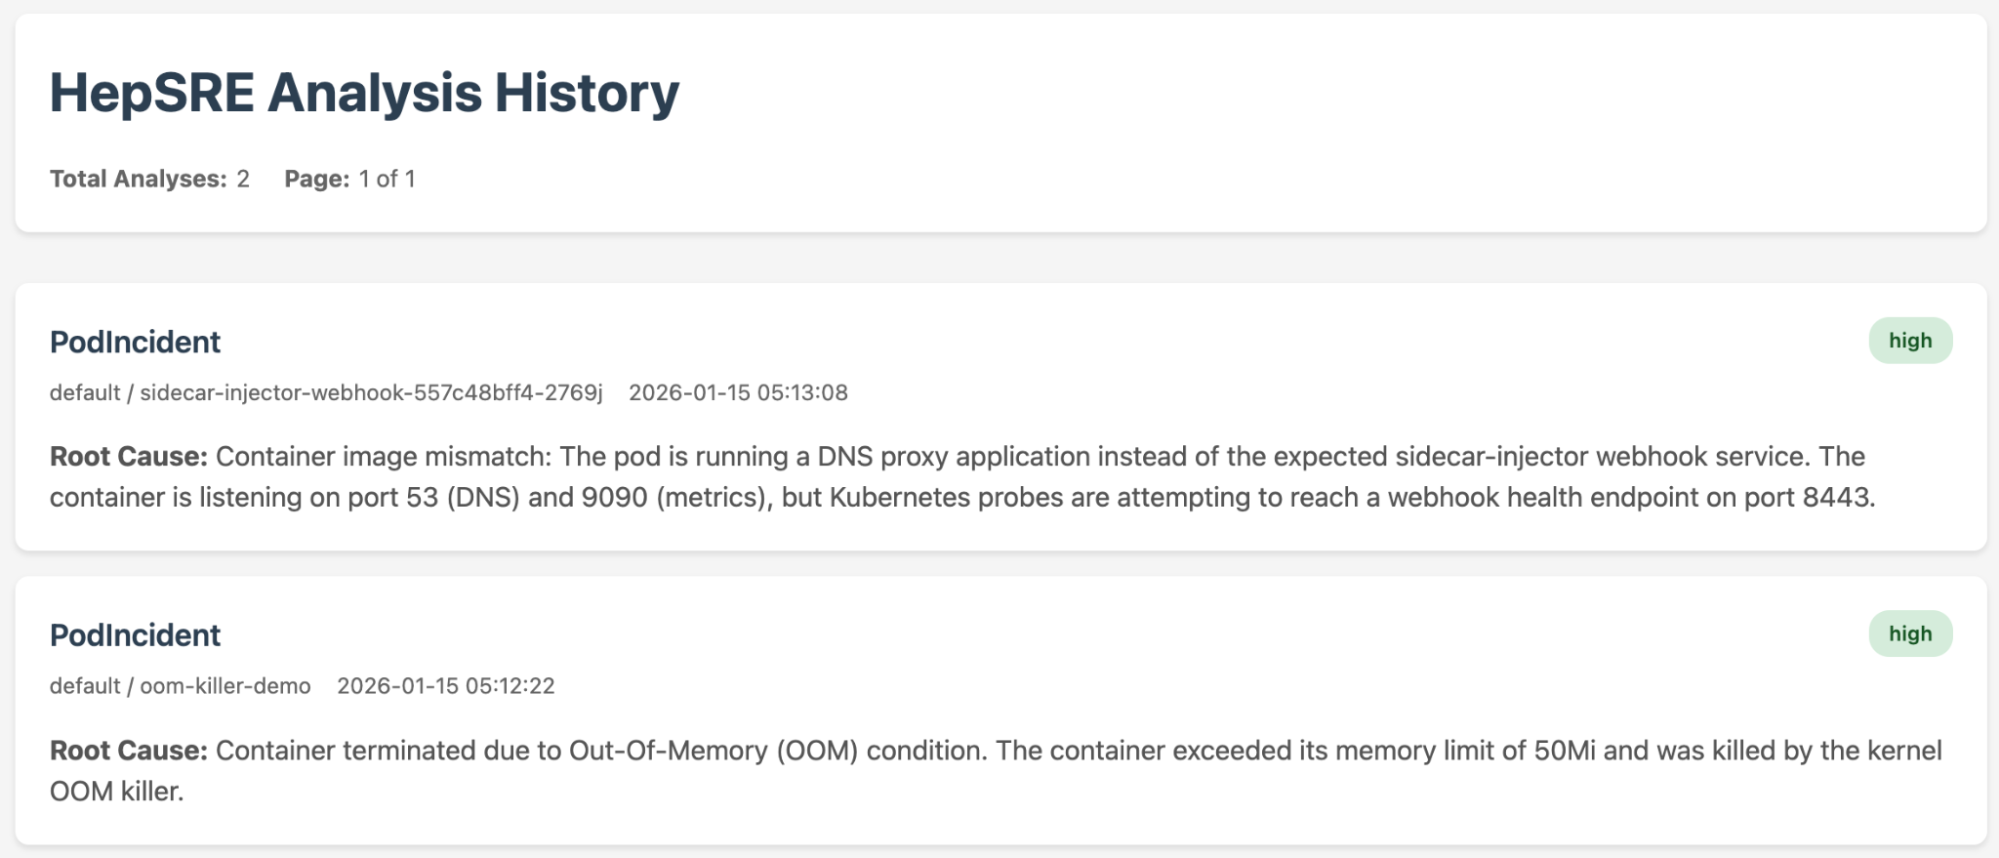The height and width of the screenshot is (858, 1999).
Task: Open the oom-killer-demo PodIncident title
Action: (135, 635)
